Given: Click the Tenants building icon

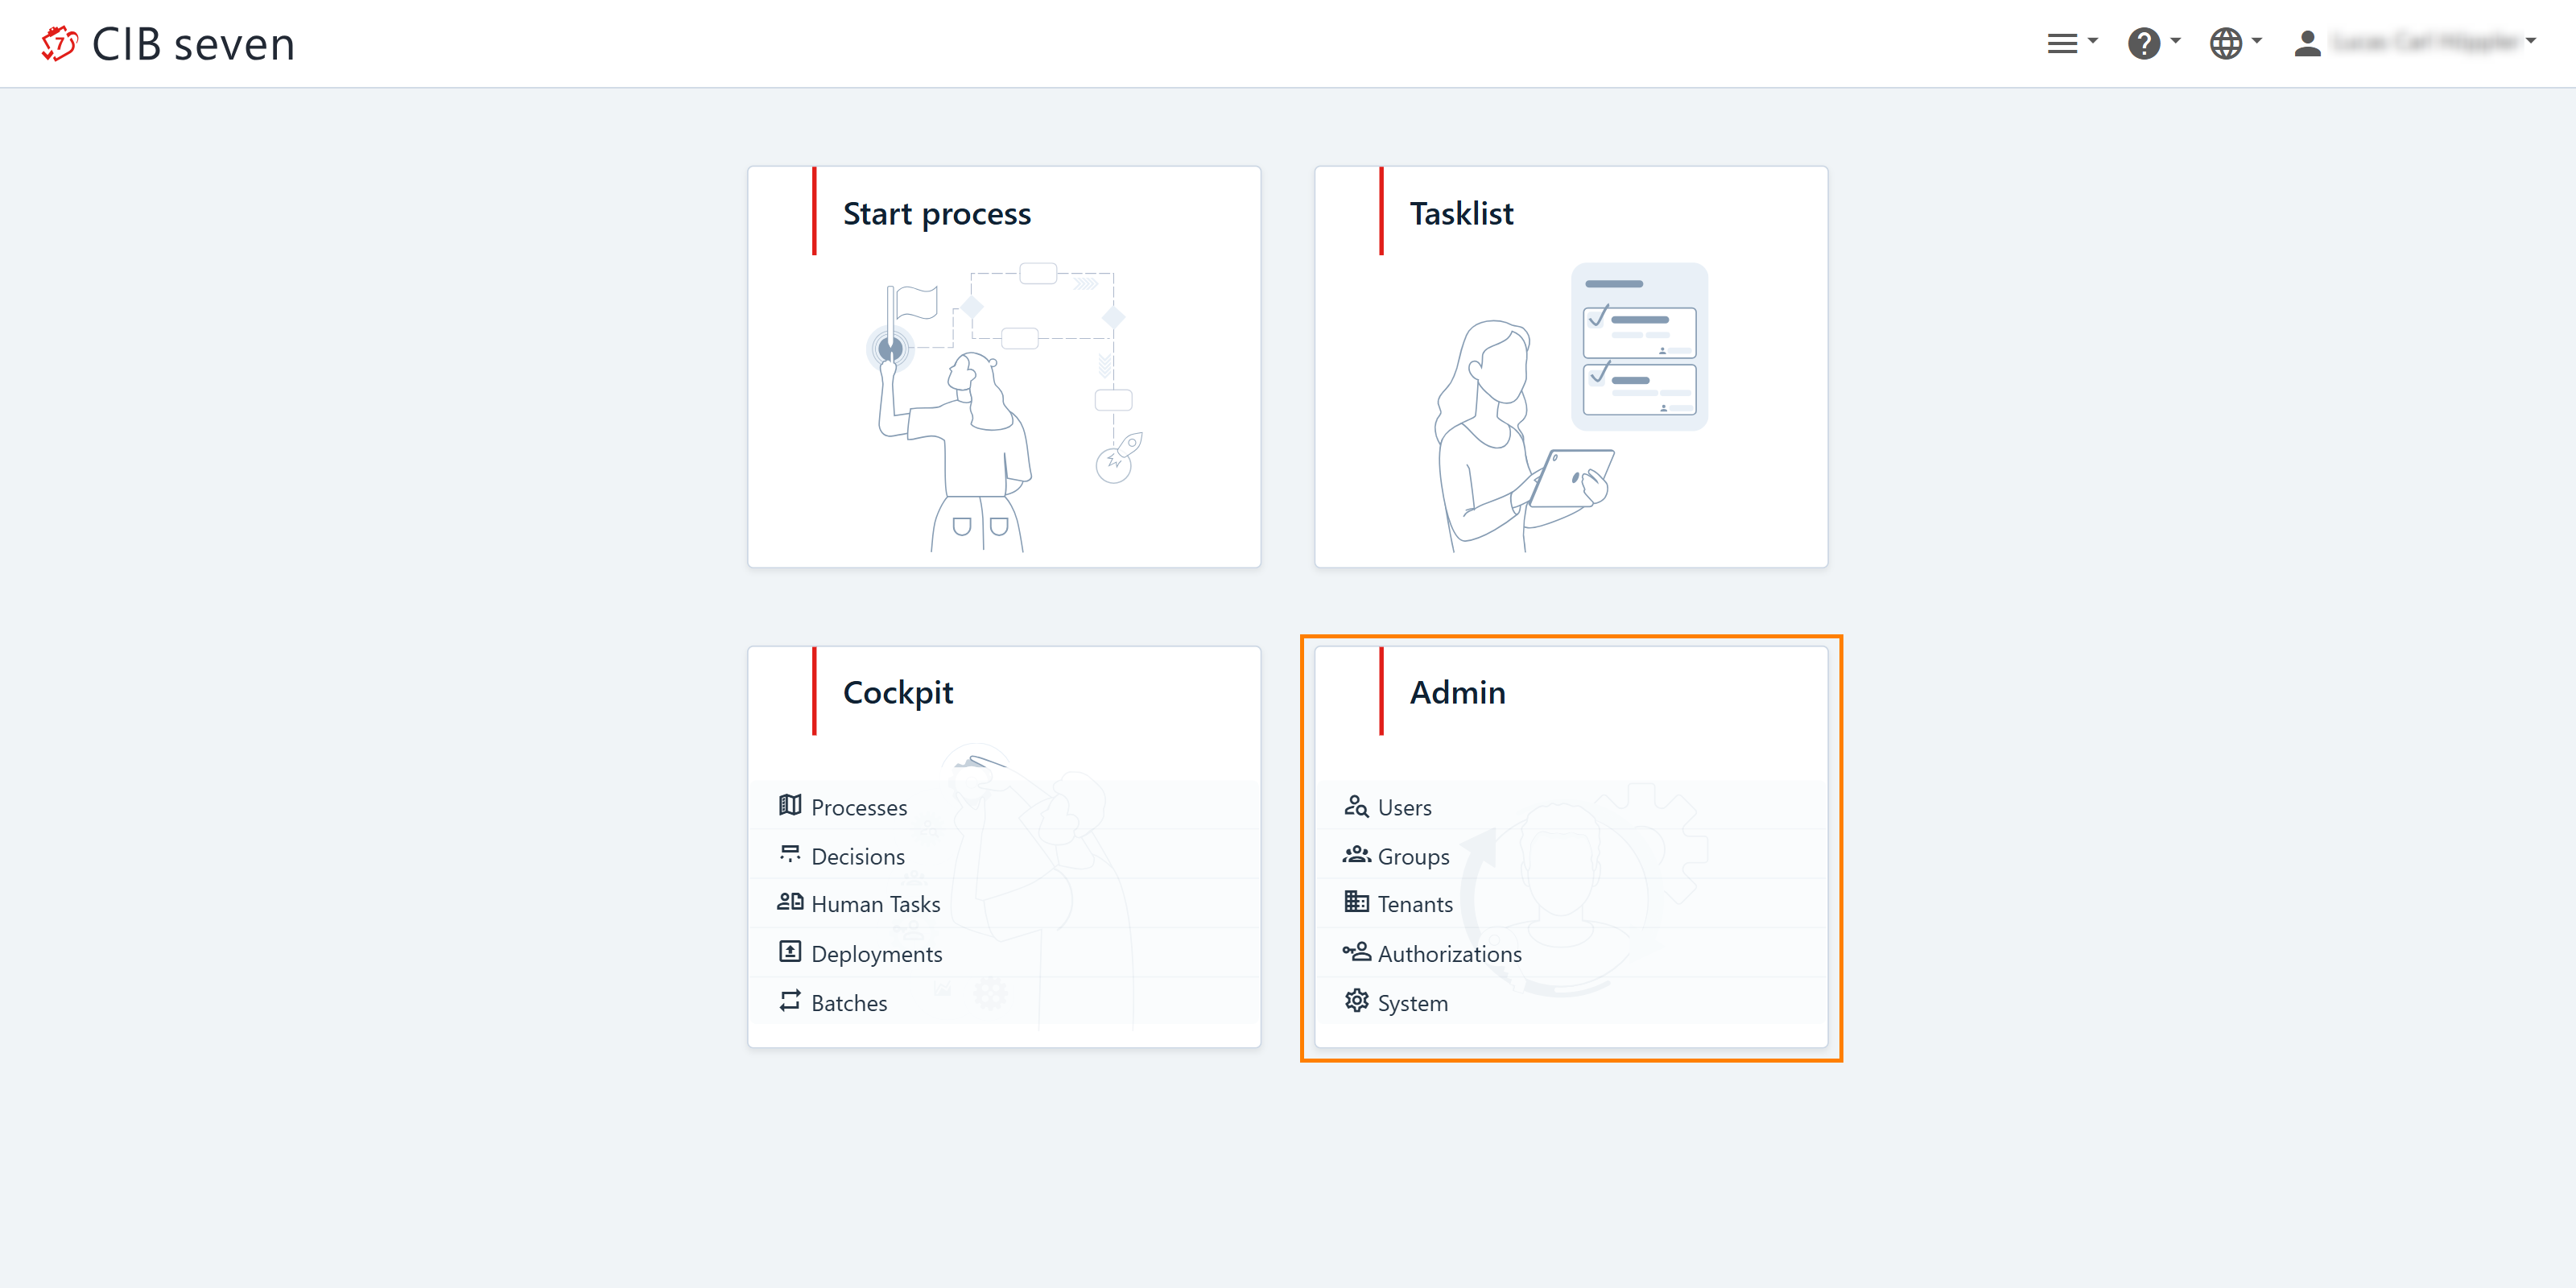Looking at the screenshot, I should click(1356, 902).
